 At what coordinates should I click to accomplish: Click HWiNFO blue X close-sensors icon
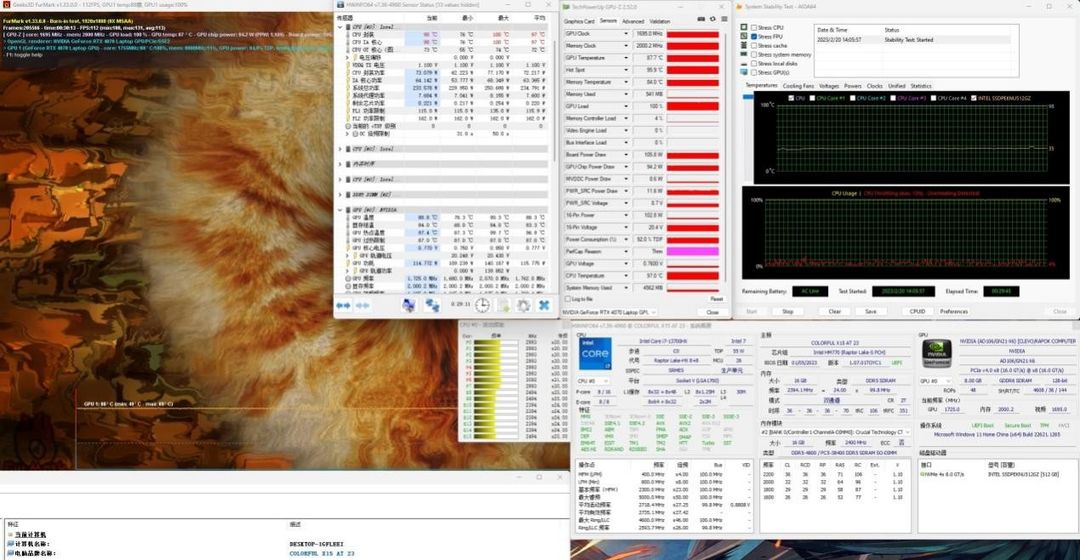tap(544, 304)
